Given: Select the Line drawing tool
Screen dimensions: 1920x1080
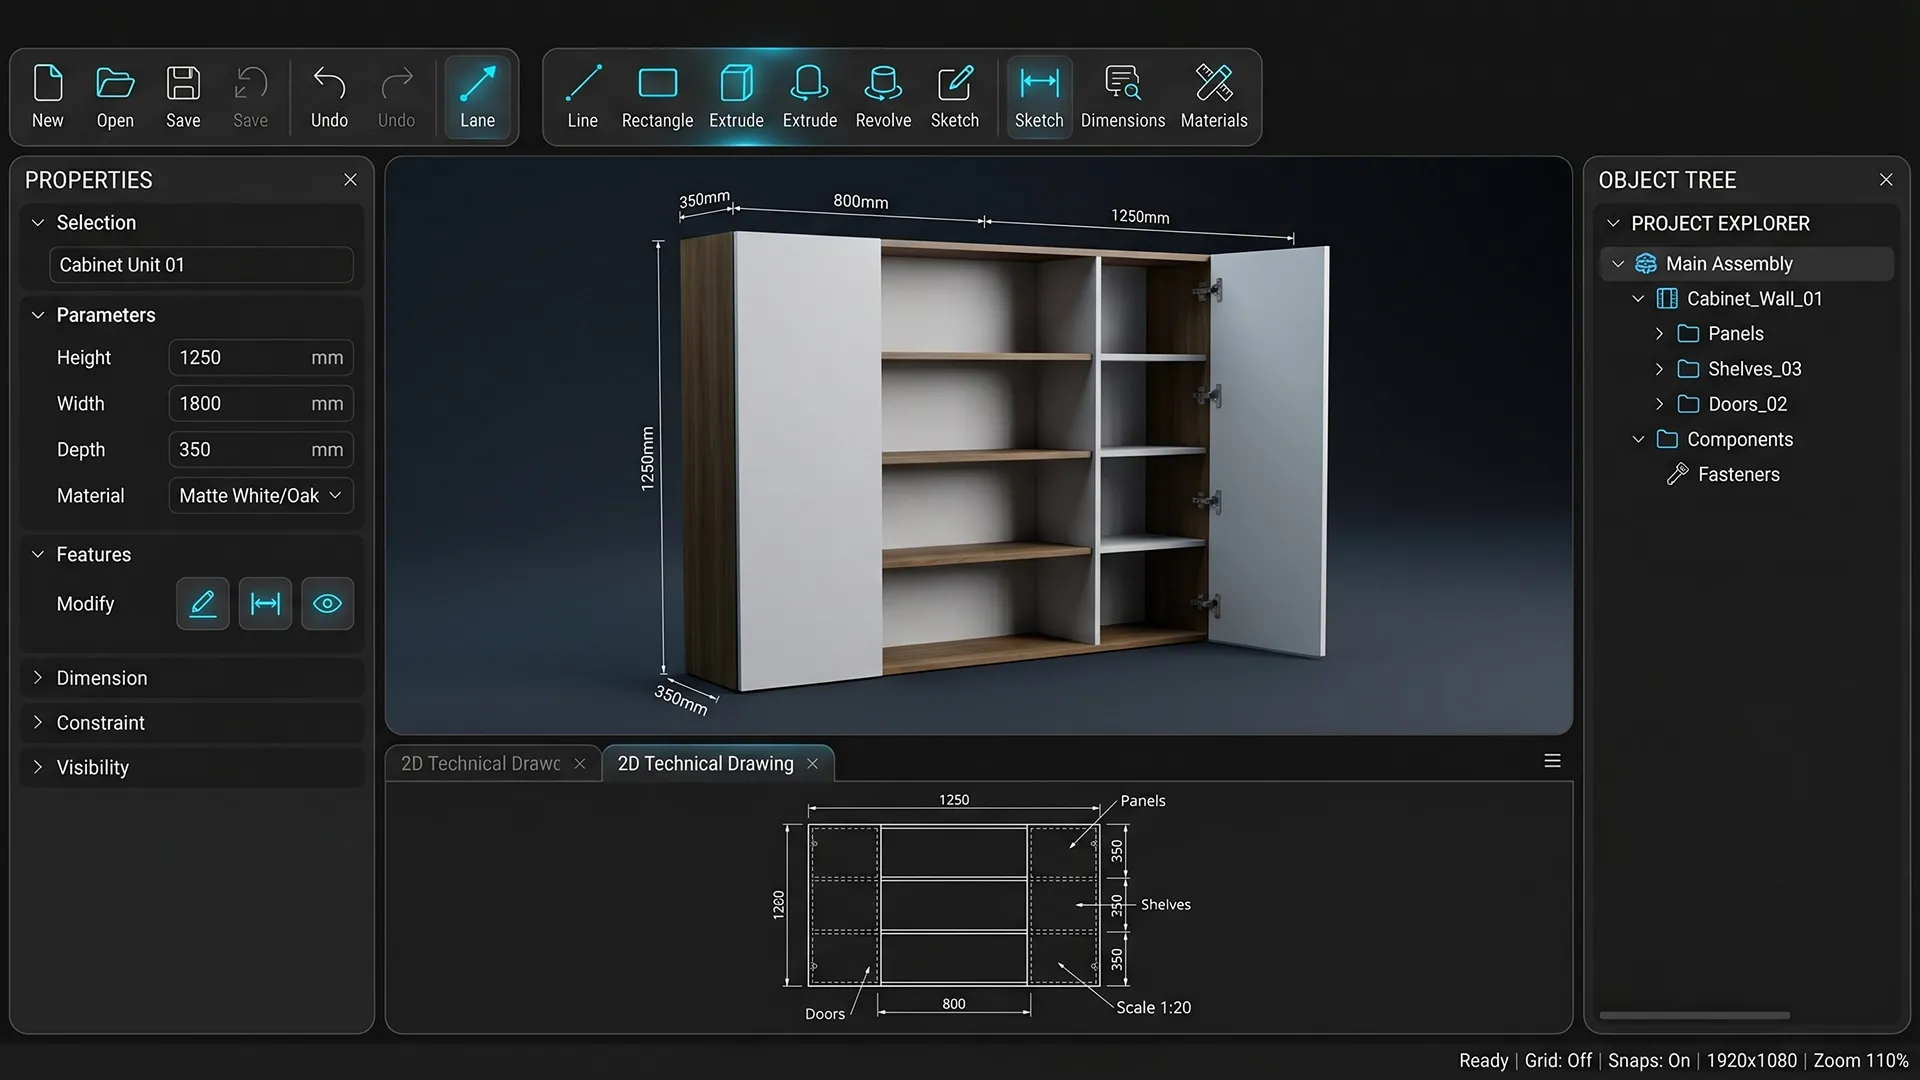Looking at the screenshot, I should click(x=582, y=97).
